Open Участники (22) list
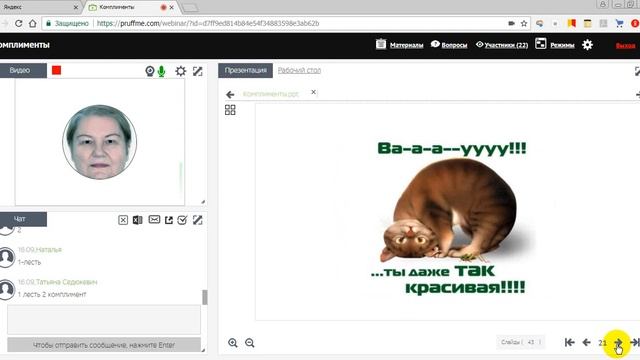Image resolution: width=640 pixels, height=360 pixels. coord(506,45)
